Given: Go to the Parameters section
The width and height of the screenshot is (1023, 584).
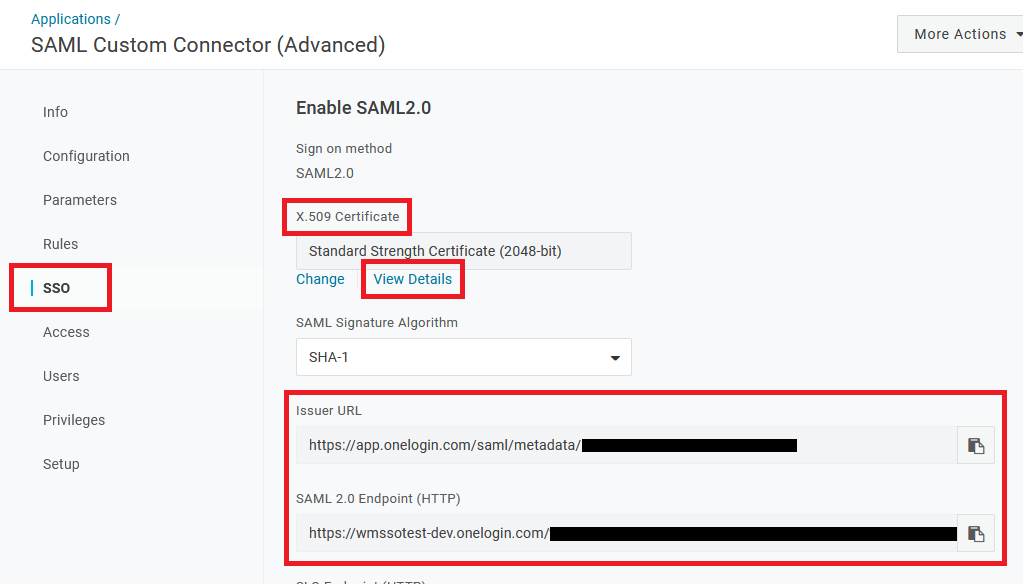Looking at the screenshot, I should point(80,200).
